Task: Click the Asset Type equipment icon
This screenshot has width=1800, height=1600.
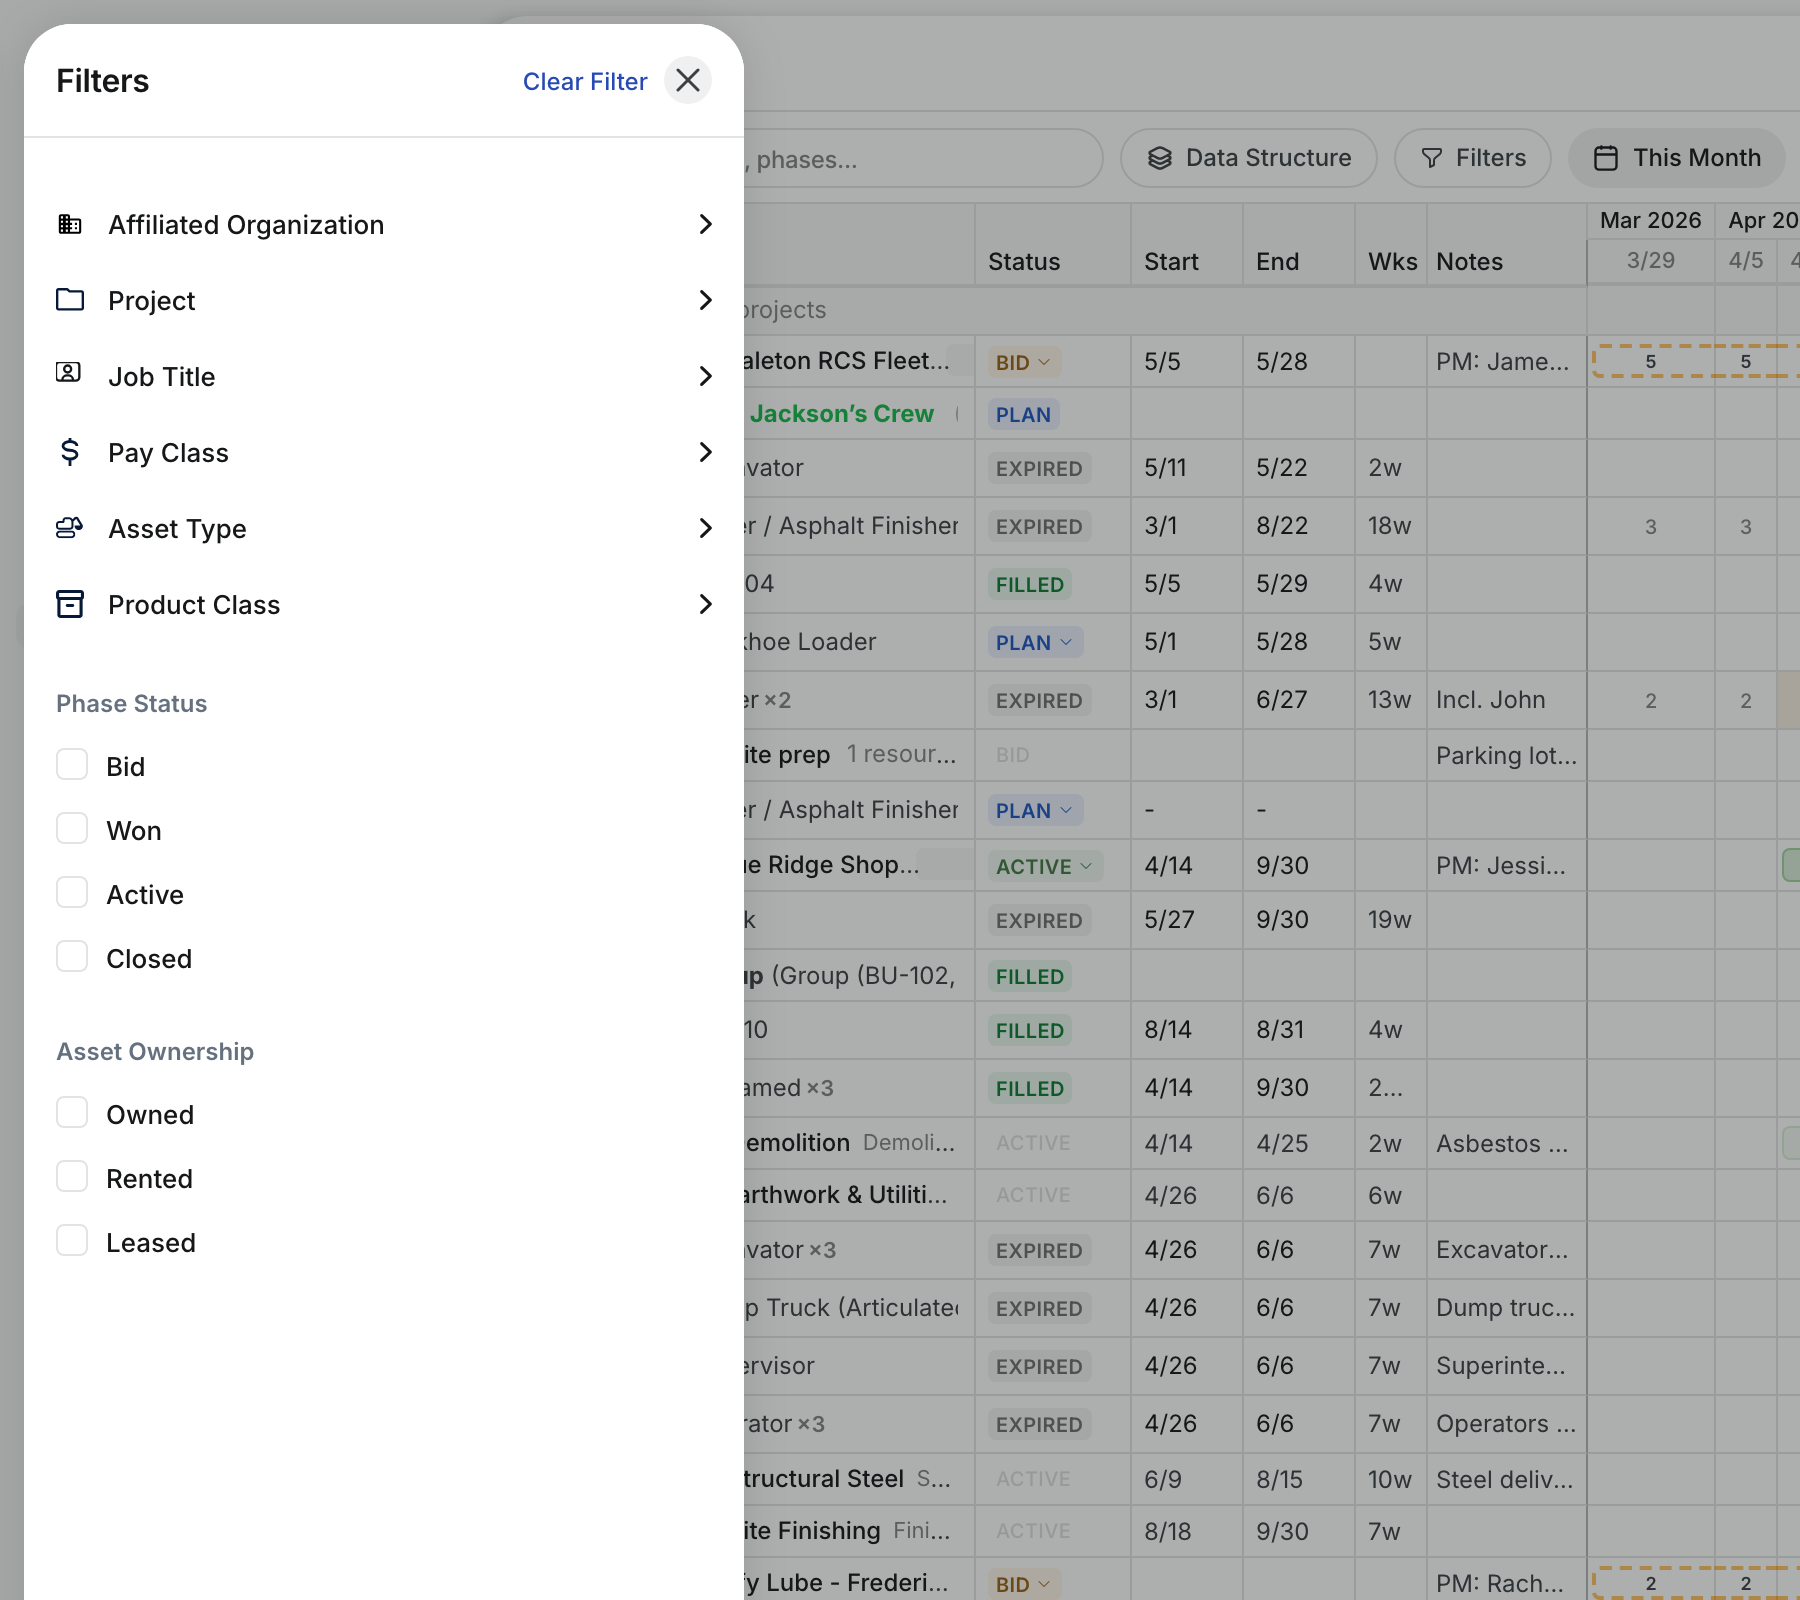Action: tap(70, 528)
